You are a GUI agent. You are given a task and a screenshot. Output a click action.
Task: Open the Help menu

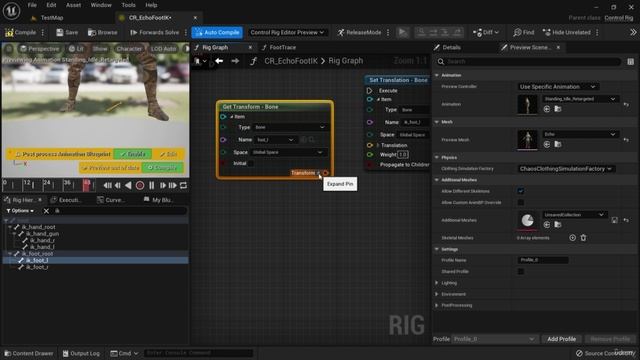tap(151, 5)
